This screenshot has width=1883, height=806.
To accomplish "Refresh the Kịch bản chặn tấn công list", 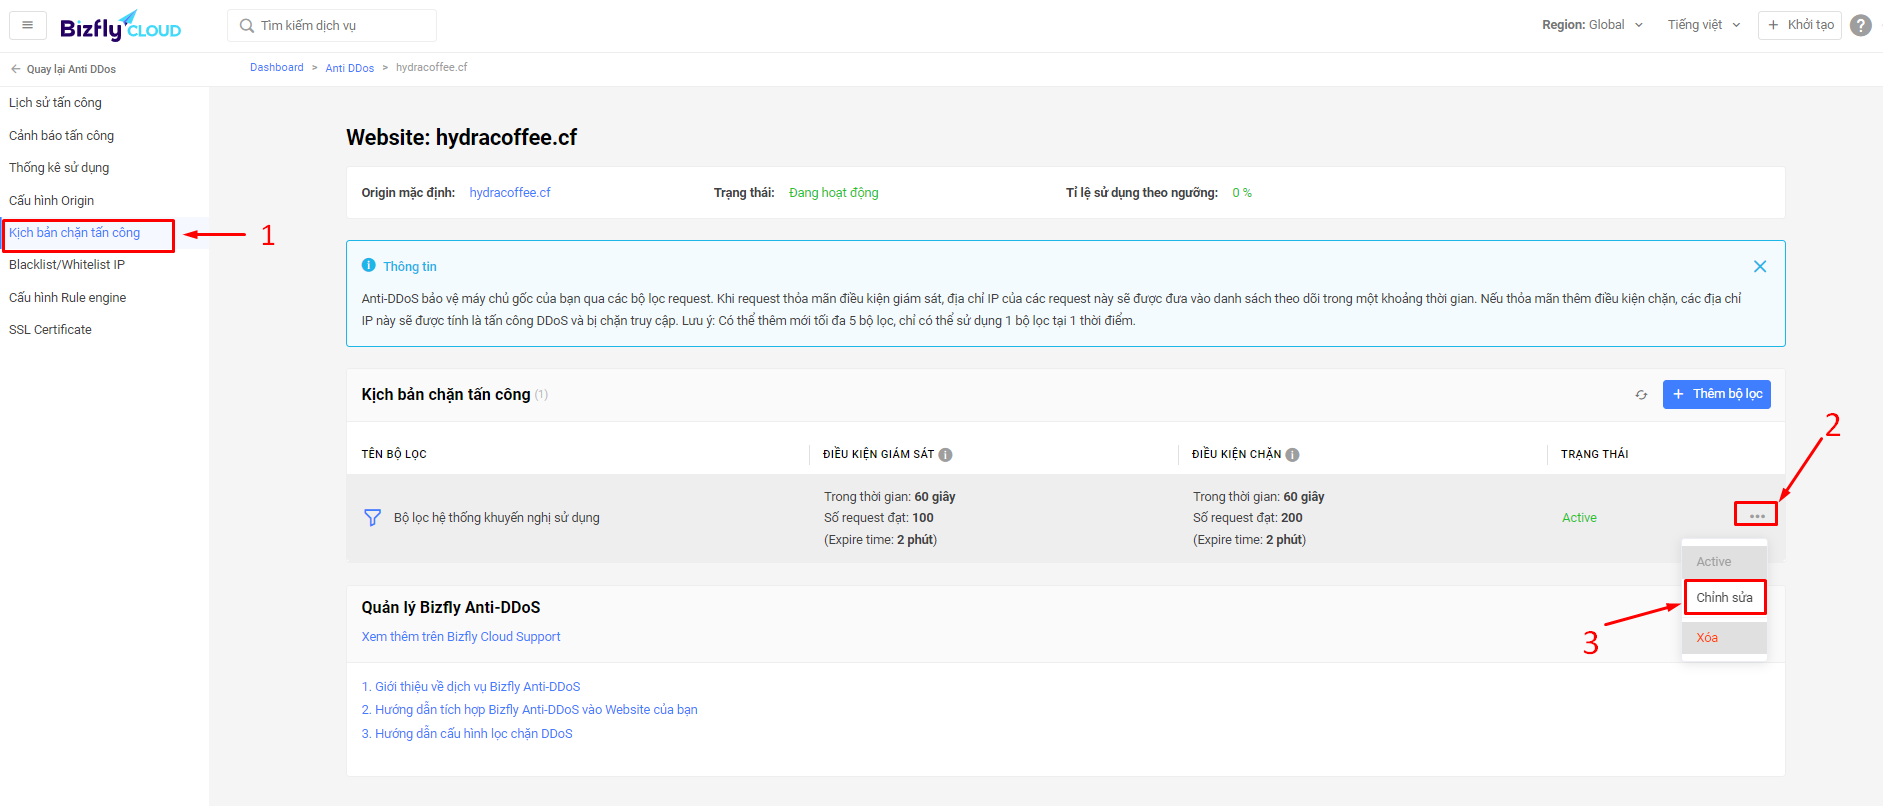I will (1641, 395).
